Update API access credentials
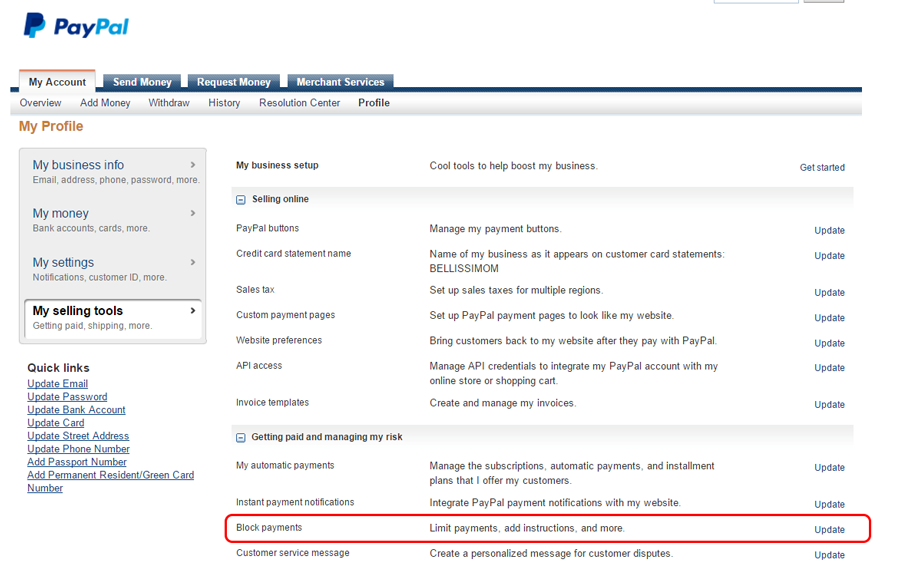Screen dimensions: 900x571 coord(829,368)
